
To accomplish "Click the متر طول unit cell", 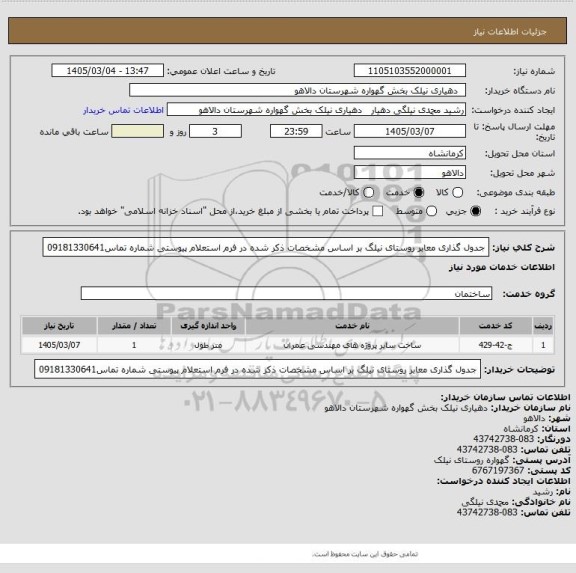I will pyautogui.click(x=208, y=345).
